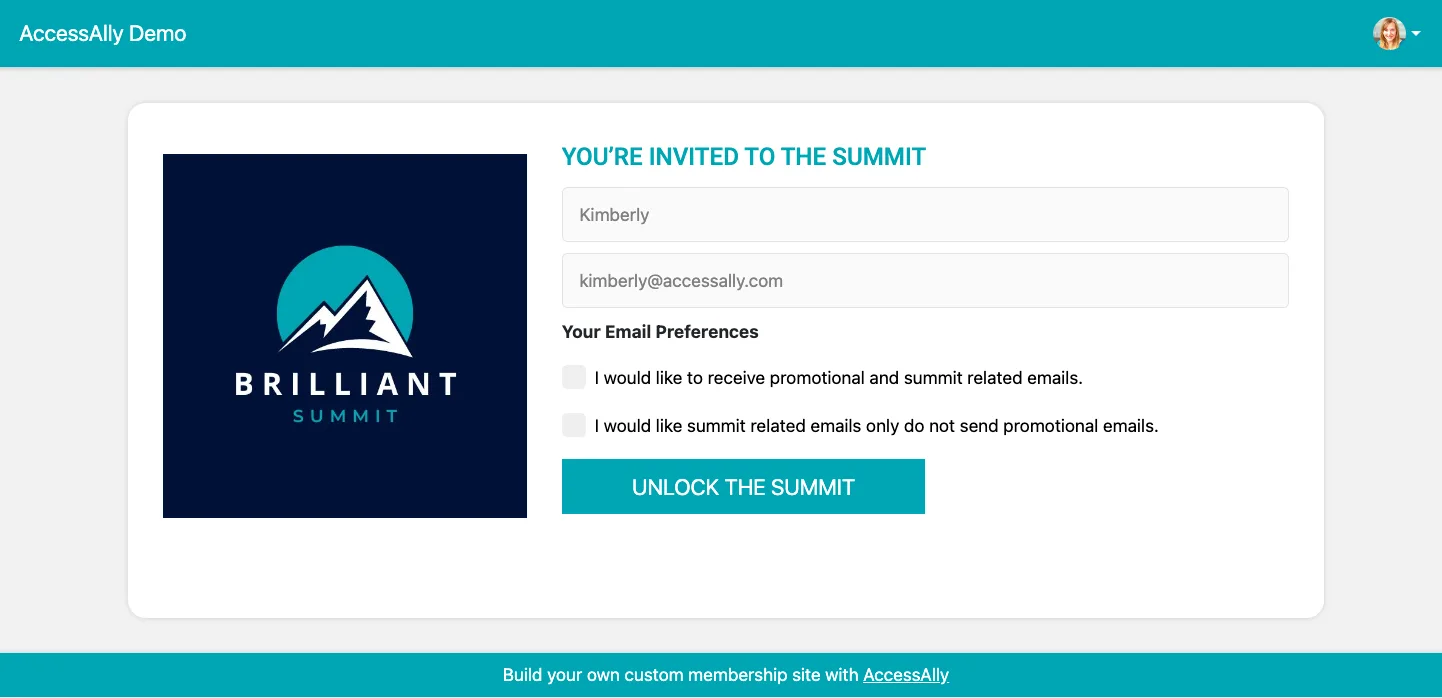Click the Build your own membership site text
The width and height of the screenshot is (1442, 698).
[680, 675]
